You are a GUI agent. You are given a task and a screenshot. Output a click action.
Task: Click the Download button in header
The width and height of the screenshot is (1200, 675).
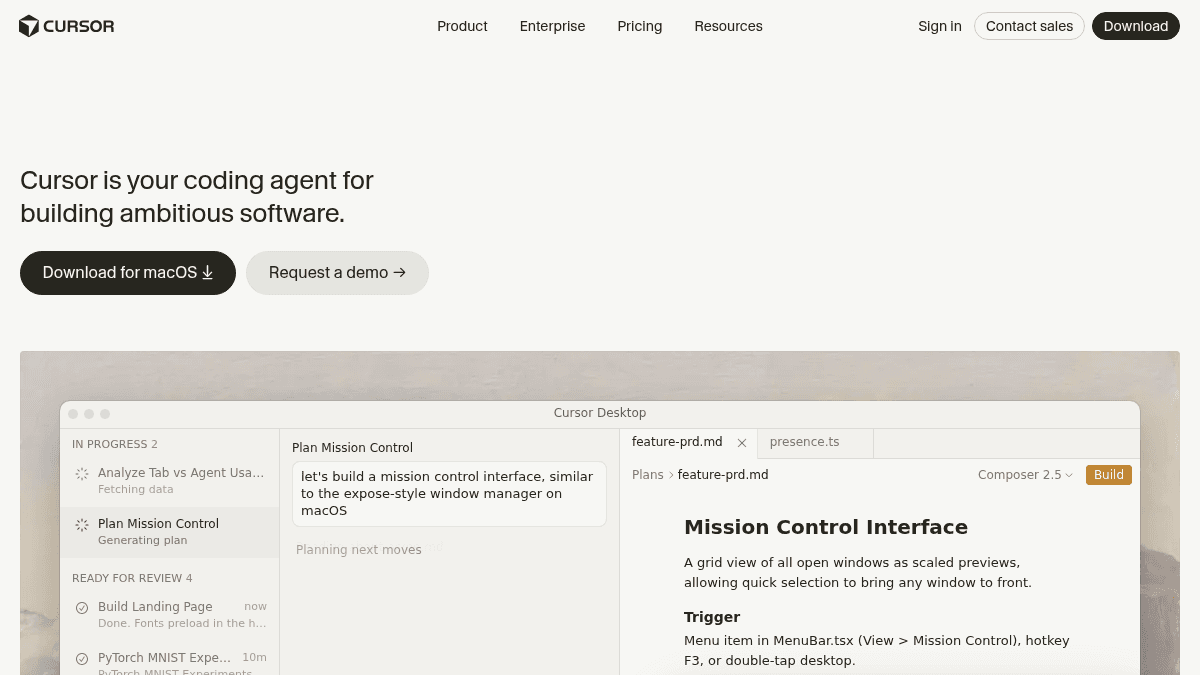(x=1136, y=26)
